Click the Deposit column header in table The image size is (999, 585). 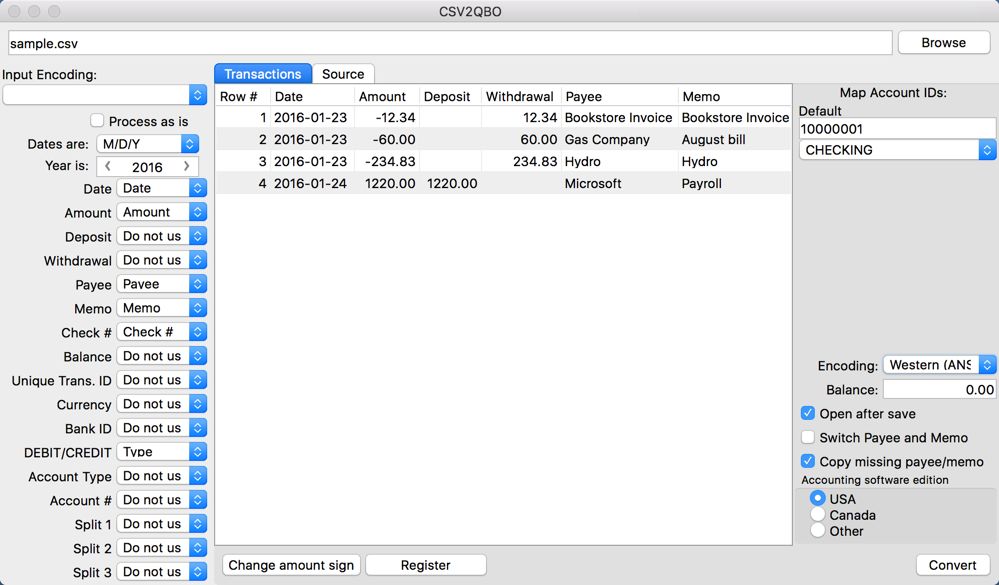click(x=450, y=96)
